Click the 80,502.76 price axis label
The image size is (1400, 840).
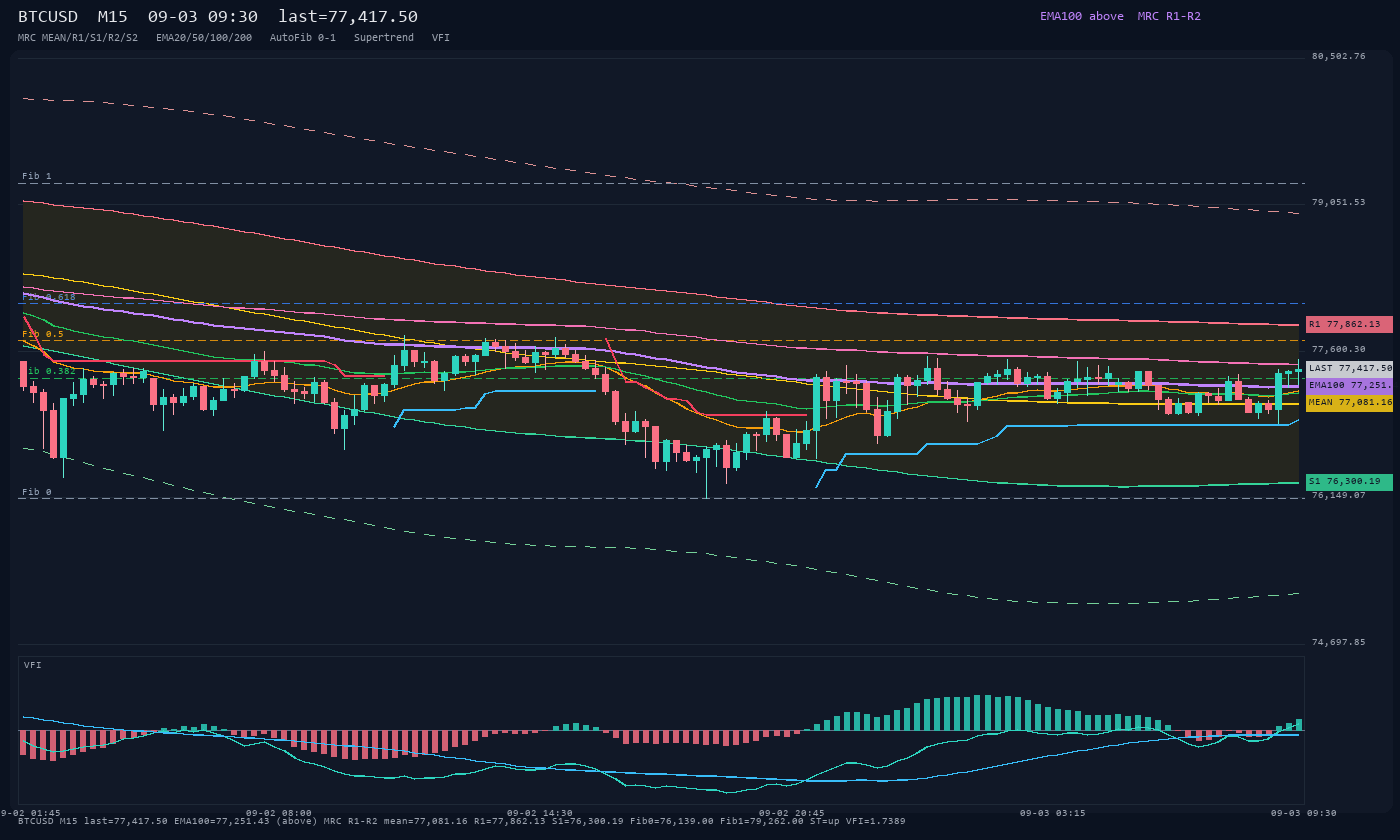(x=1338, y=56)
